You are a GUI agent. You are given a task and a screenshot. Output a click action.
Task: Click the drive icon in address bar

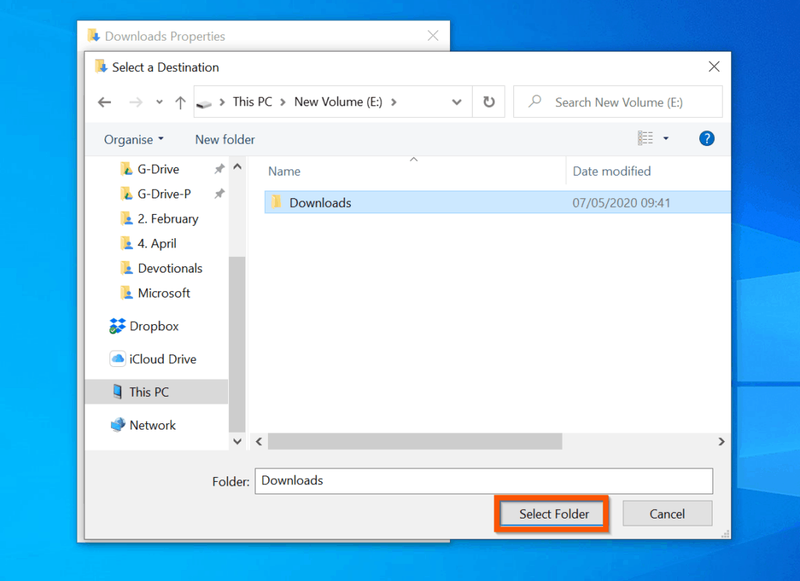click(x=204, y=104)
